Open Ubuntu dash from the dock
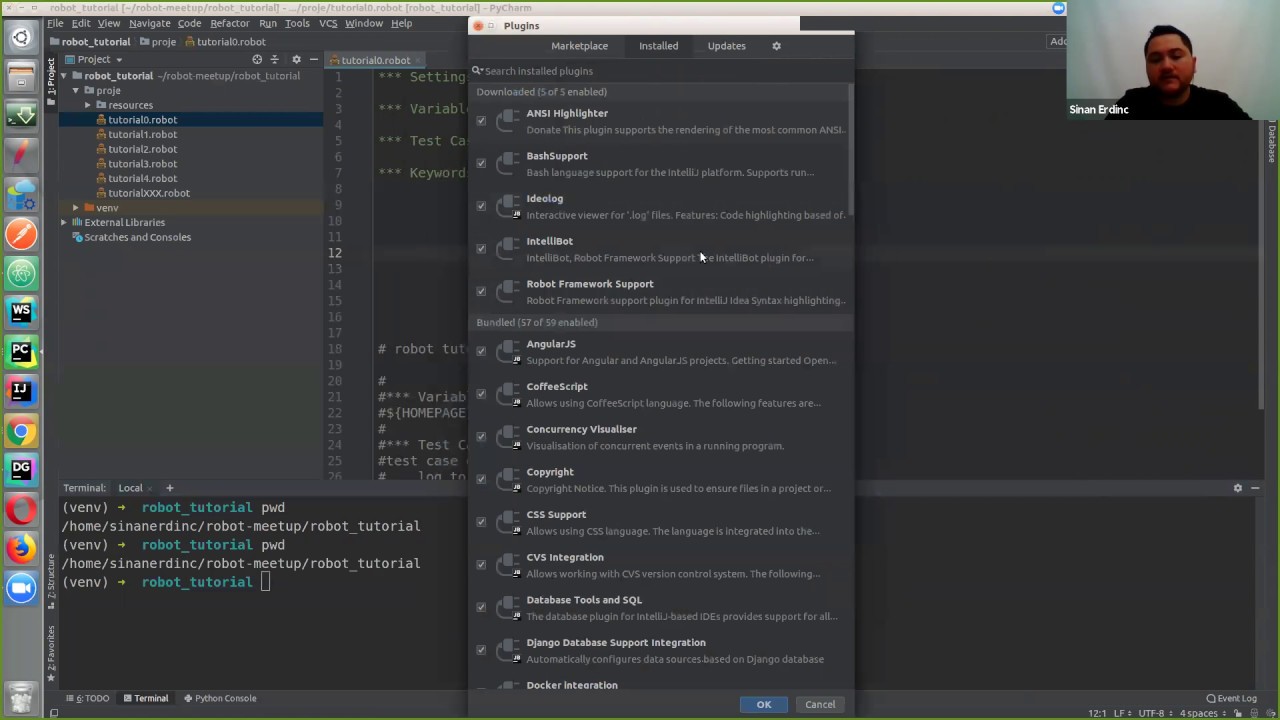The height and width of the screenshot is (720, 1280). coord(21,38)
